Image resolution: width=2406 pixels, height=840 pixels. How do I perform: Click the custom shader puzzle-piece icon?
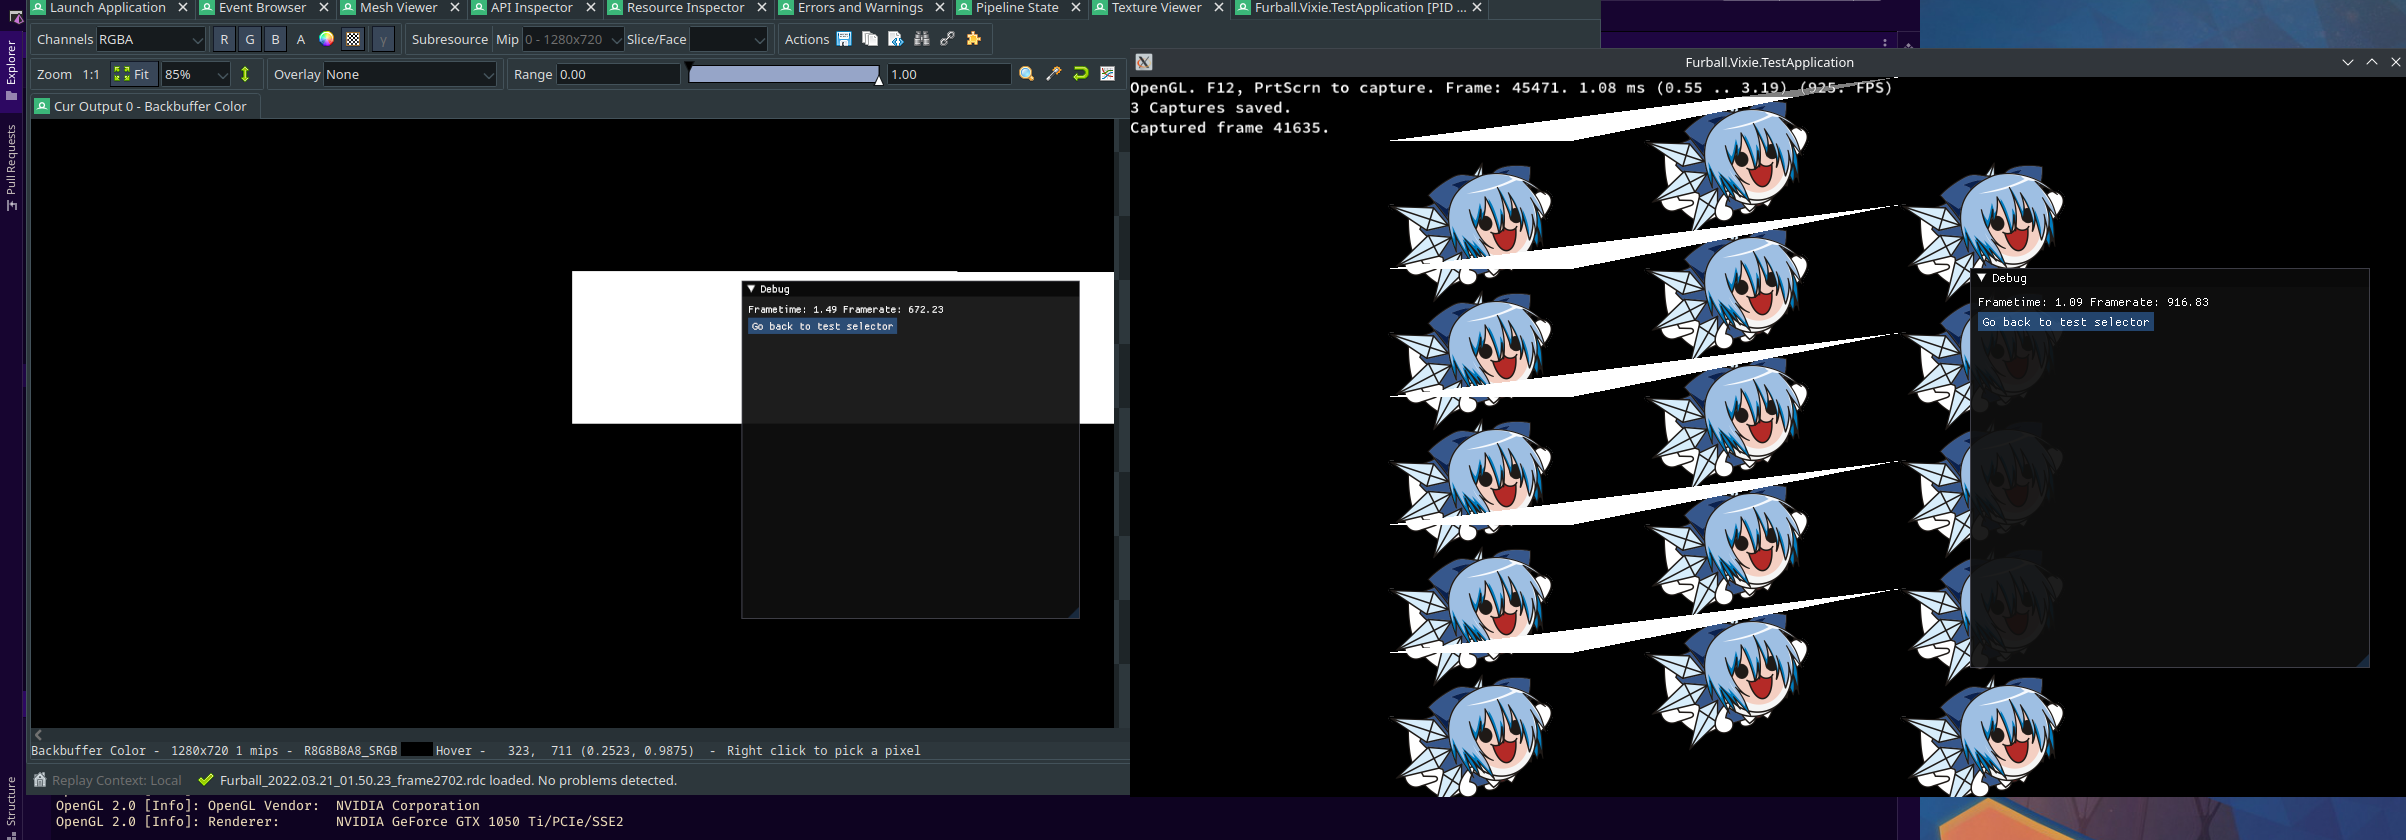(973, 39)
